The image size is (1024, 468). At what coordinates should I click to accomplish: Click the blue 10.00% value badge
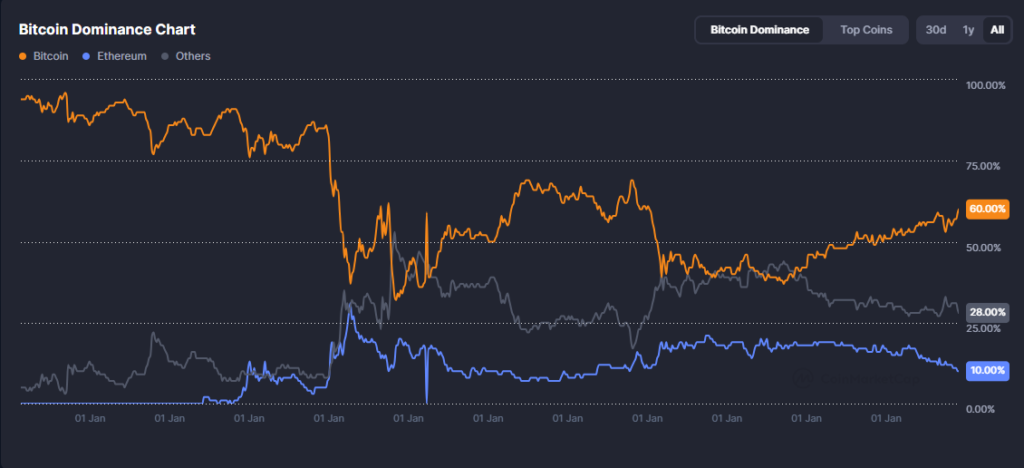point(987,370)
